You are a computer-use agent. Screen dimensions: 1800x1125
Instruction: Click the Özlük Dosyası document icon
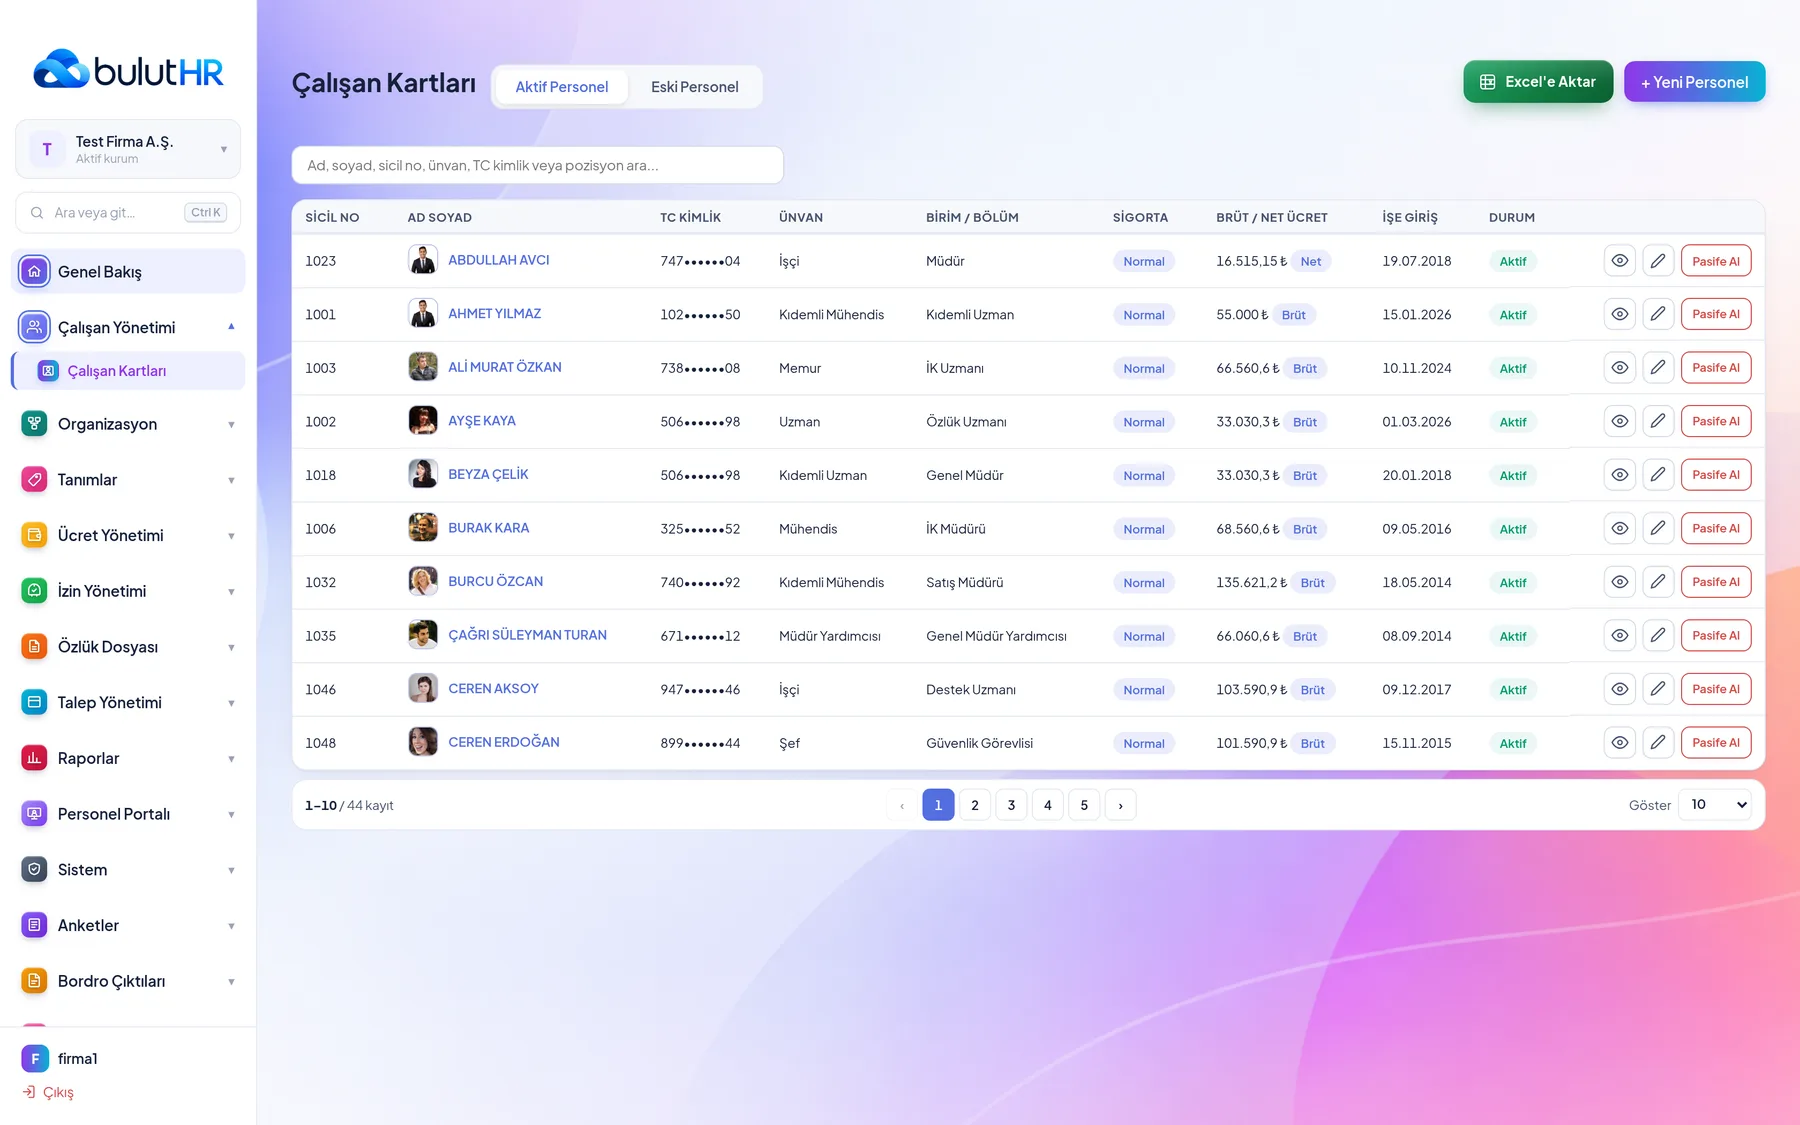point(34,646)
